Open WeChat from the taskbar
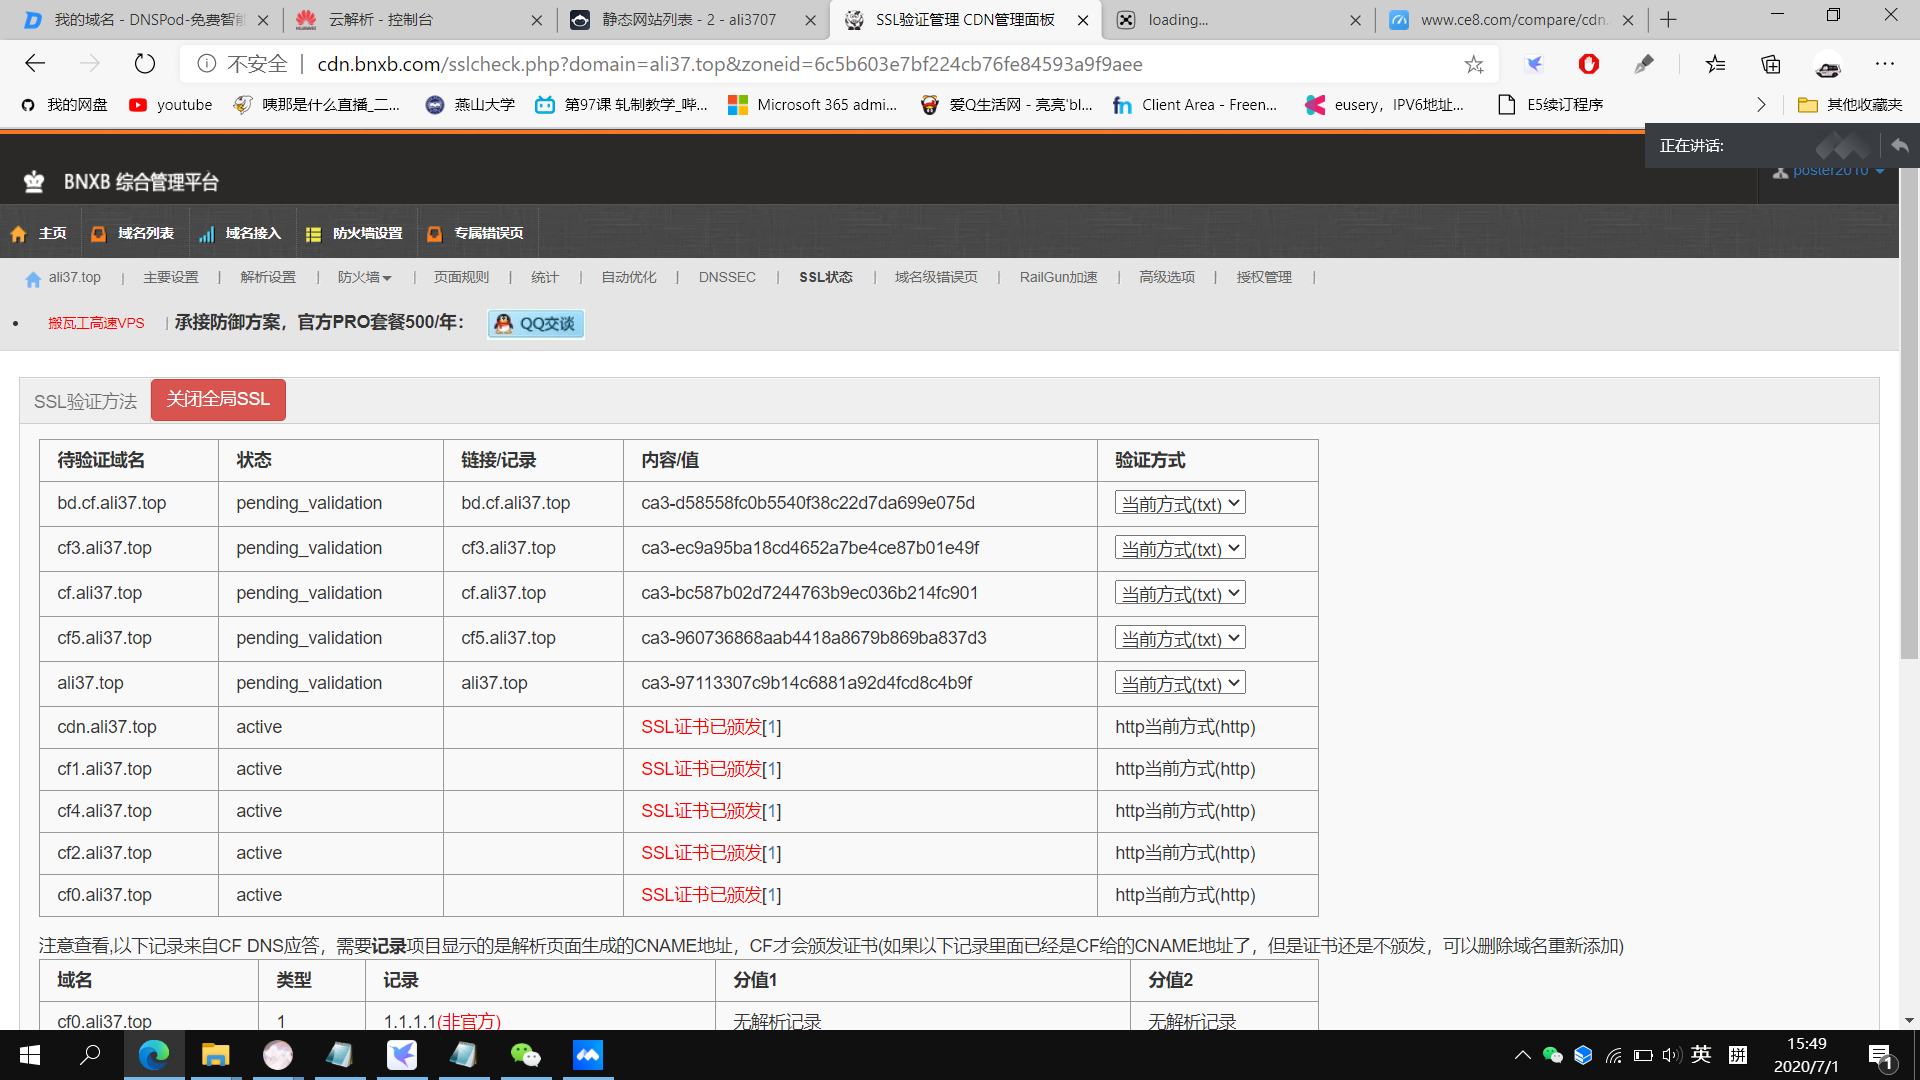The image size is (1920, 1080). point(525,1055)
